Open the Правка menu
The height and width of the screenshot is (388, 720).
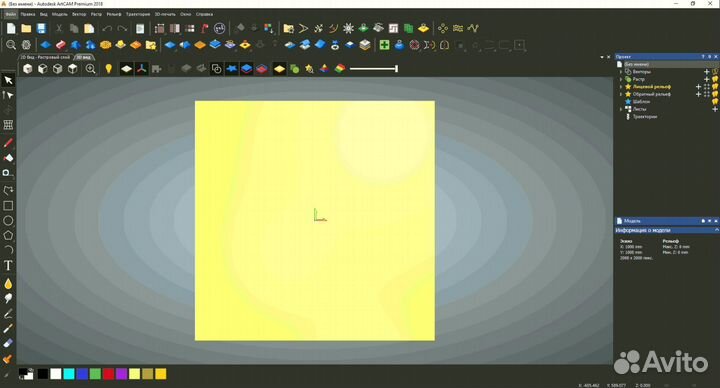[28, 14]
